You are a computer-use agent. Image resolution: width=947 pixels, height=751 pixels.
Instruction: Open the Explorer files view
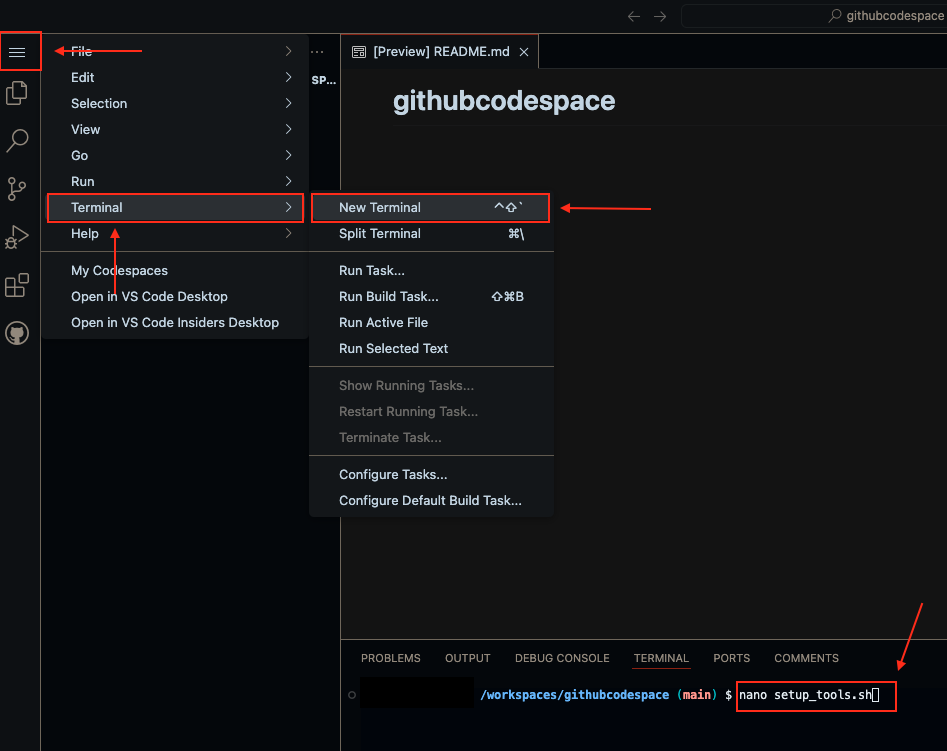pos(17,93)
